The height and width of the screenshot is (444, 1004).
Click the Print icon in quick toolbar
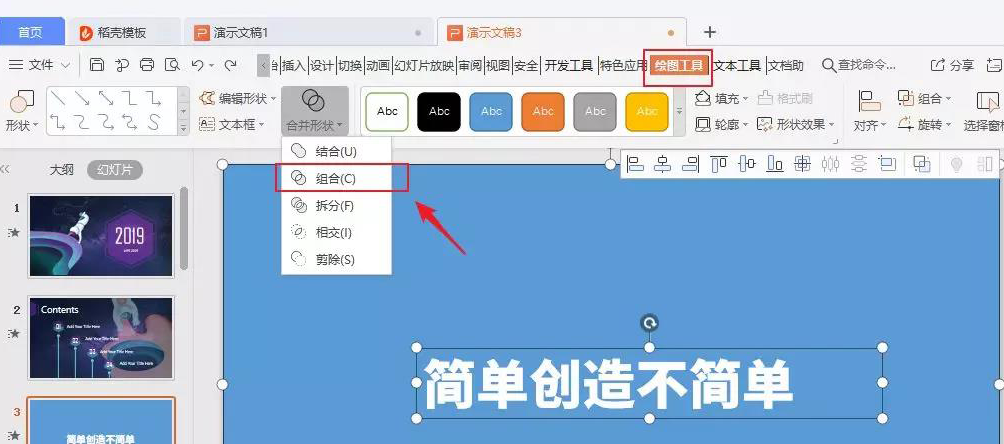tap(147, 65)
